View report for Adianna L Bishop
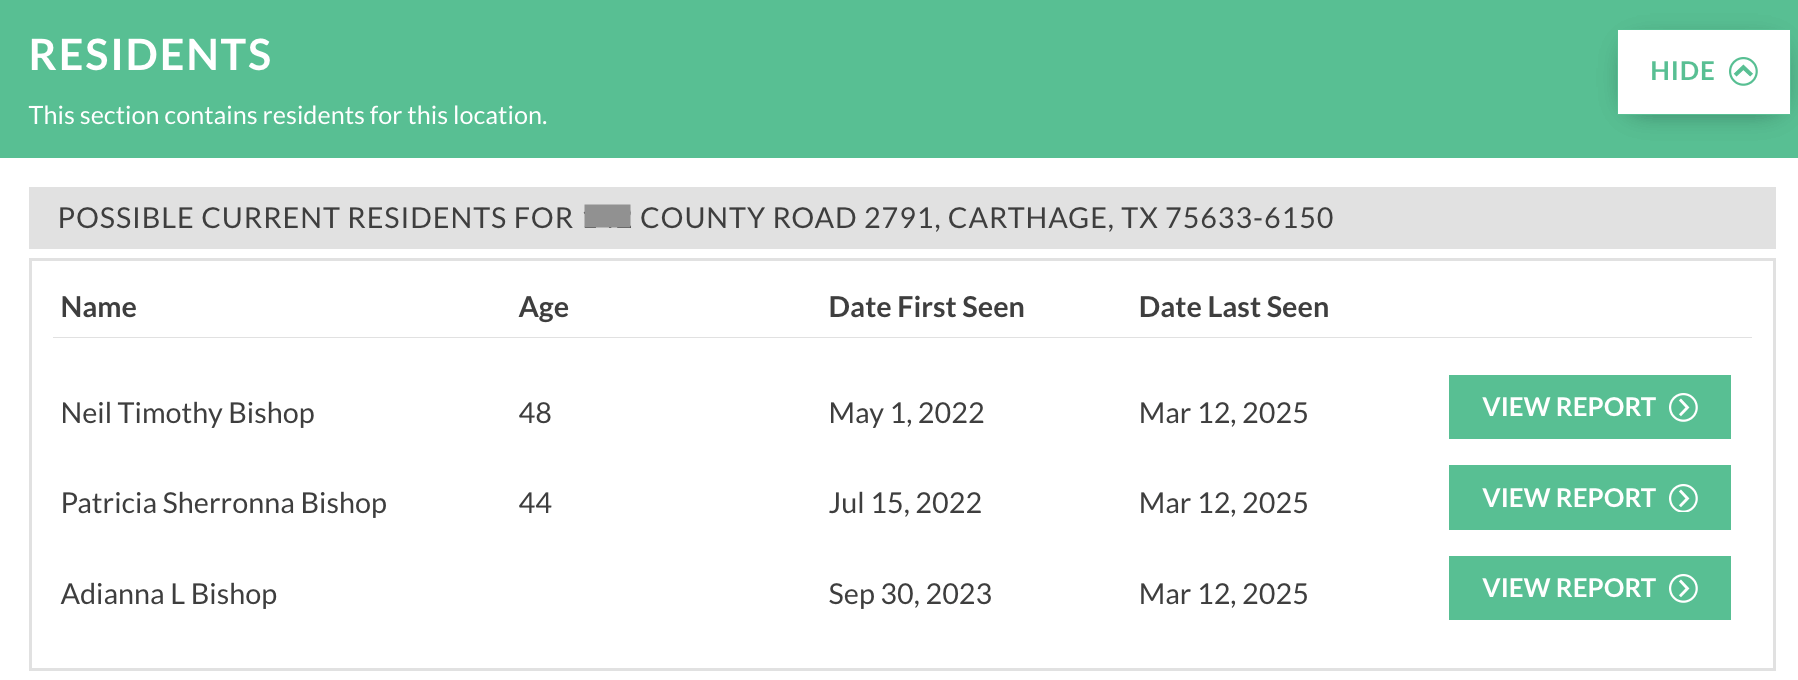This screenshot has width=1798, height=680. 1589,588
